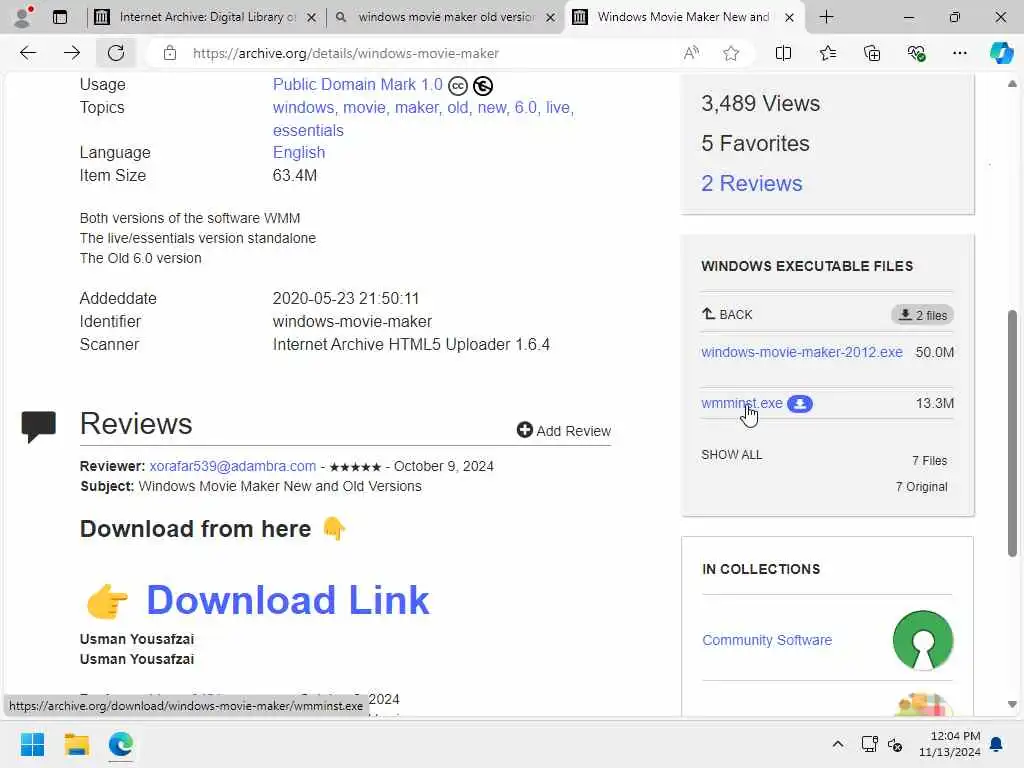Activate Read aloud icon in address bar
Viewport: 1024px width, 768px height.
click(x=691, y=53)
